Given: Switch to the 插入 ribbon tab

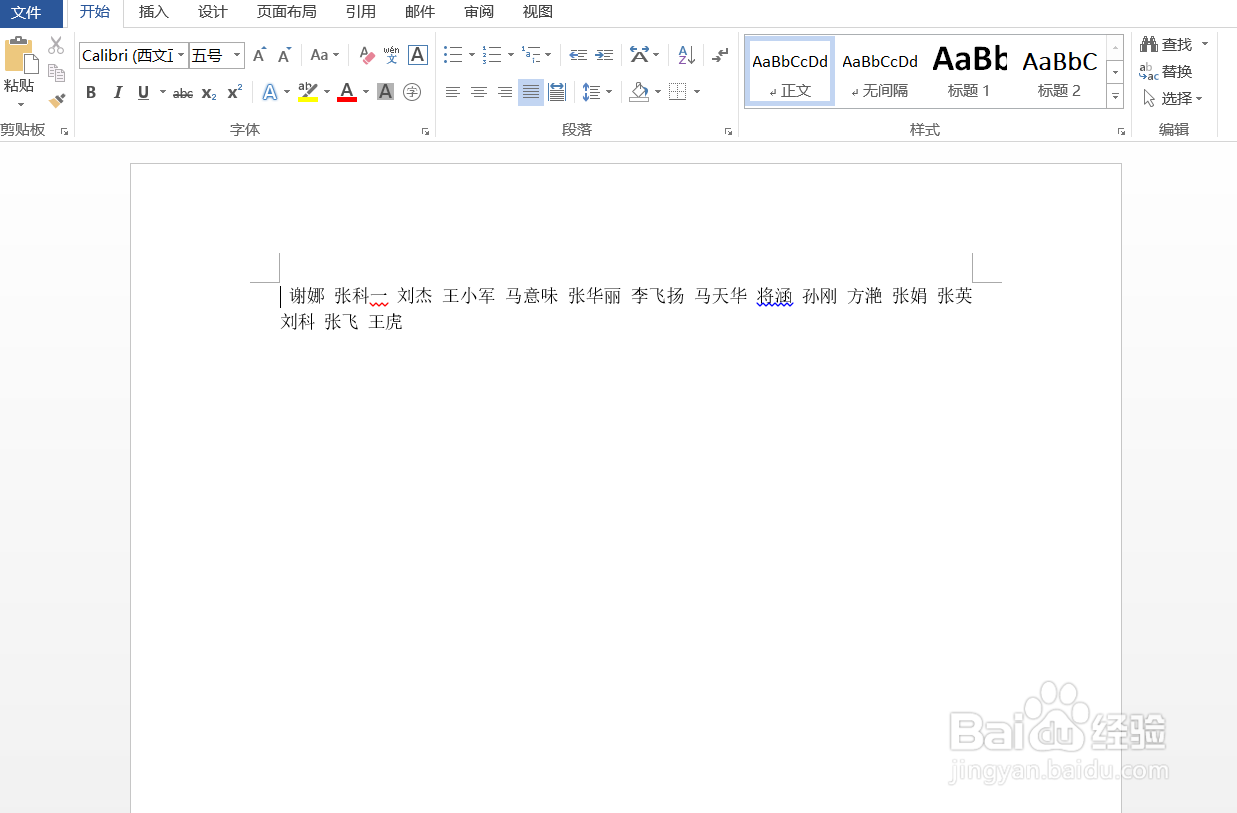Looking at the screenshot, I should [153, 13].
